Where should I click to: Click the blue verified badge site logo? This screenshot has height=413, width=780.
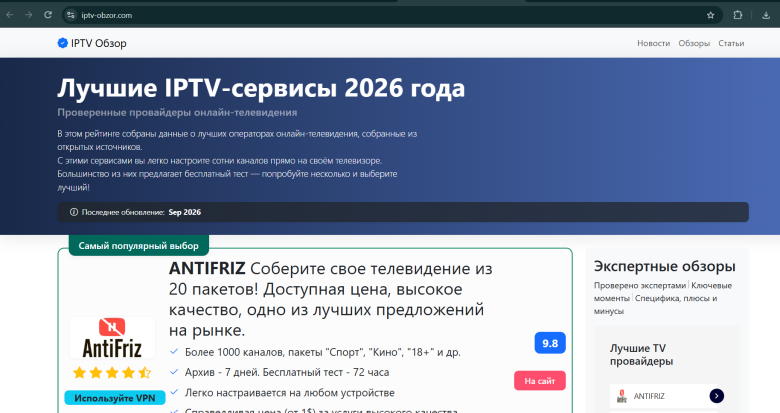[x=62, y=43]
